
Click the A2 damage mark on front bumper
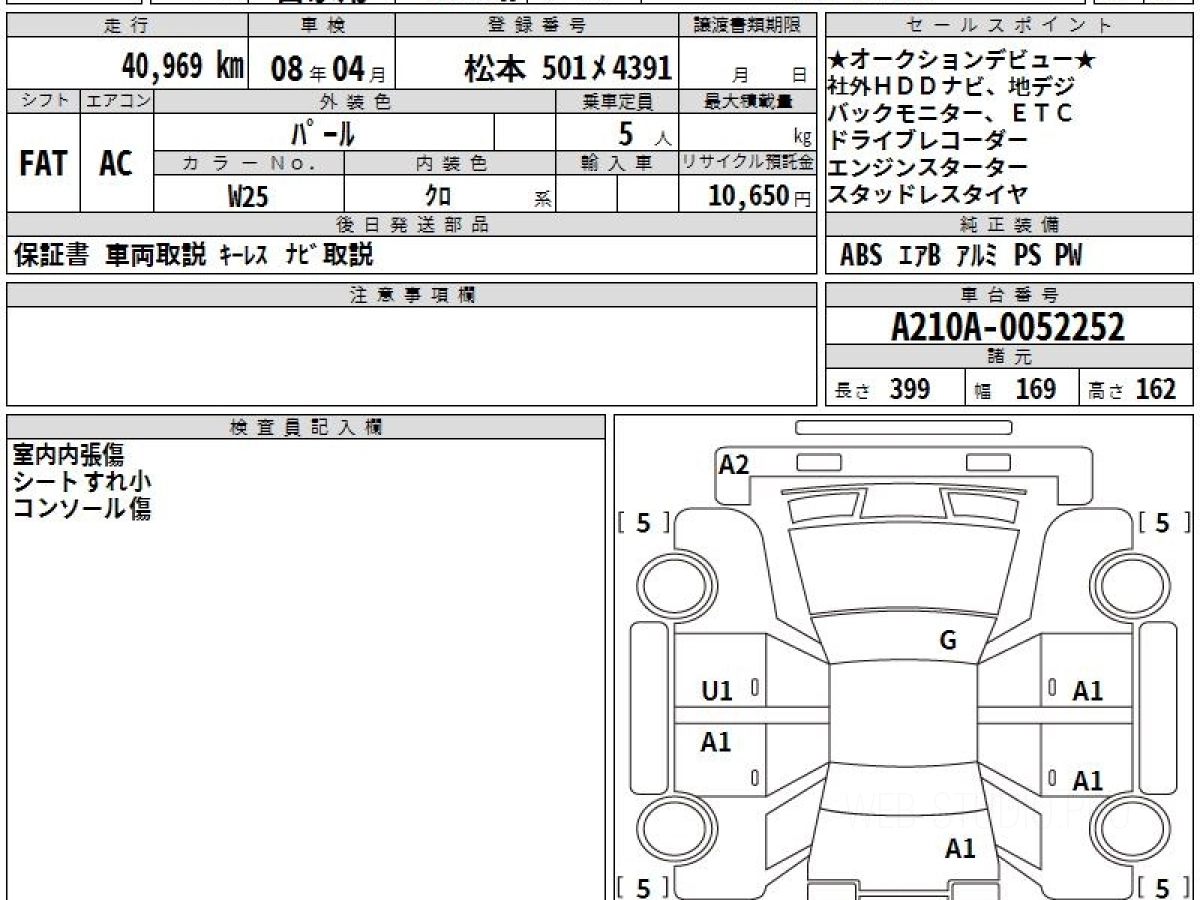click(734, 464)
